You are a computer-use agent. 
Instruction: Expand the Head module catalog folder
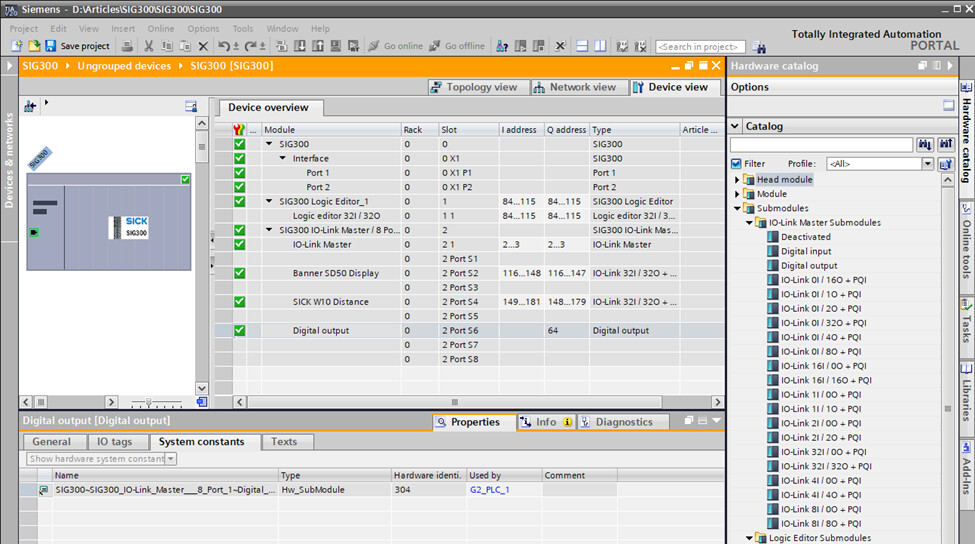click(x=737, y=180)
